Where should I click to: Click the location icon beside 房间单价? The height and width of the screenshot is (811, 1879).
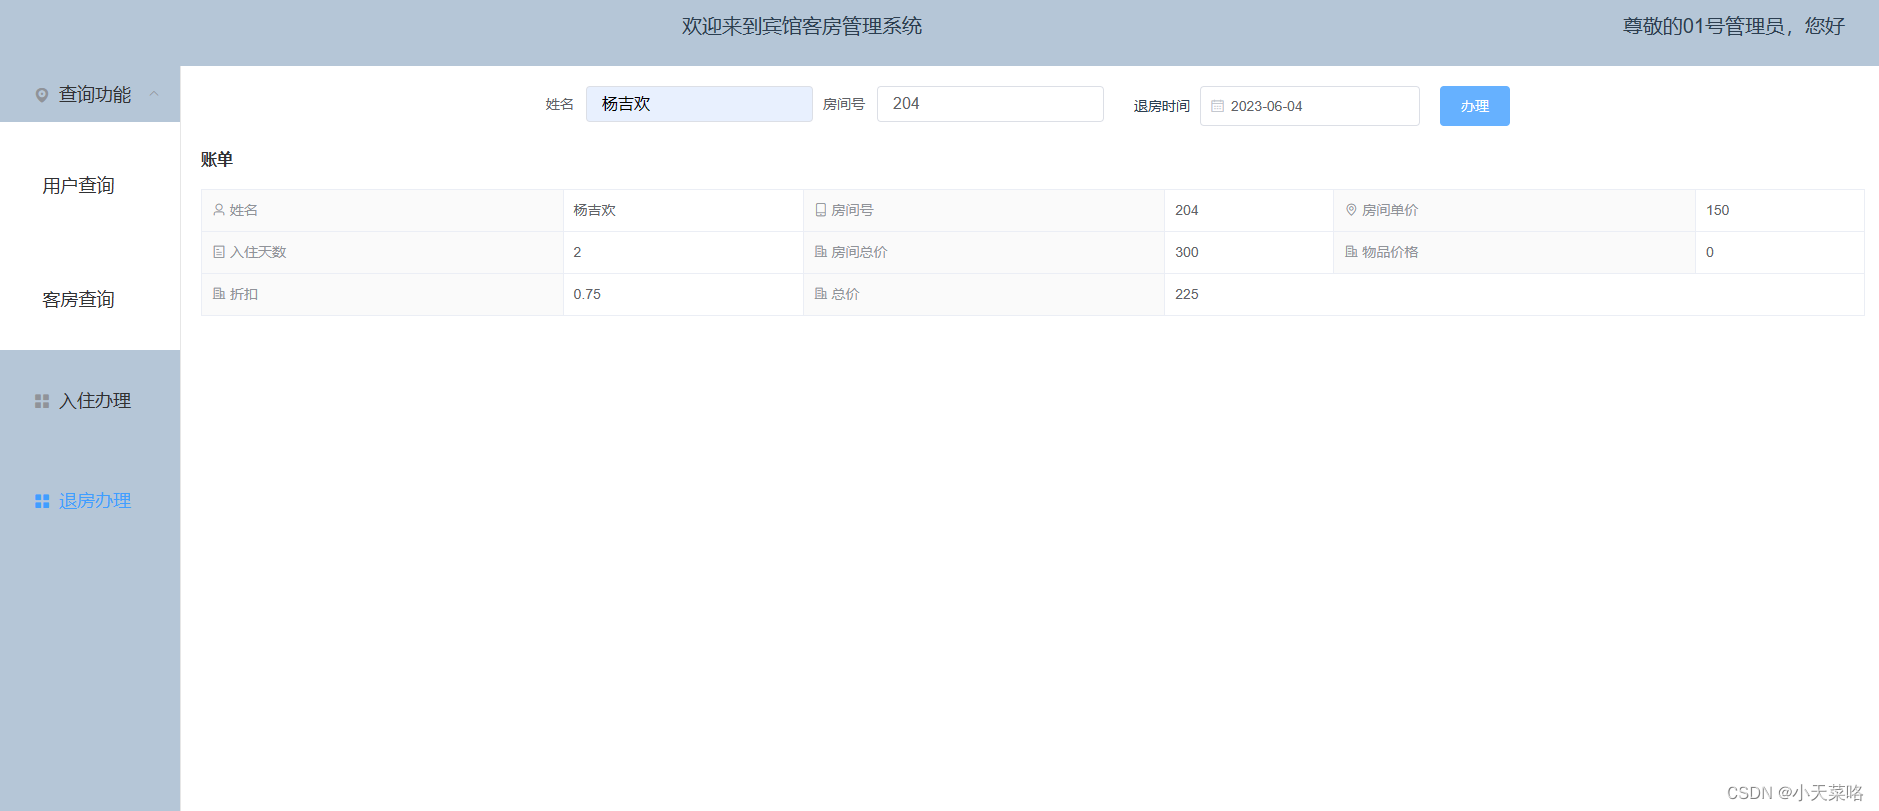(1351, 210)
